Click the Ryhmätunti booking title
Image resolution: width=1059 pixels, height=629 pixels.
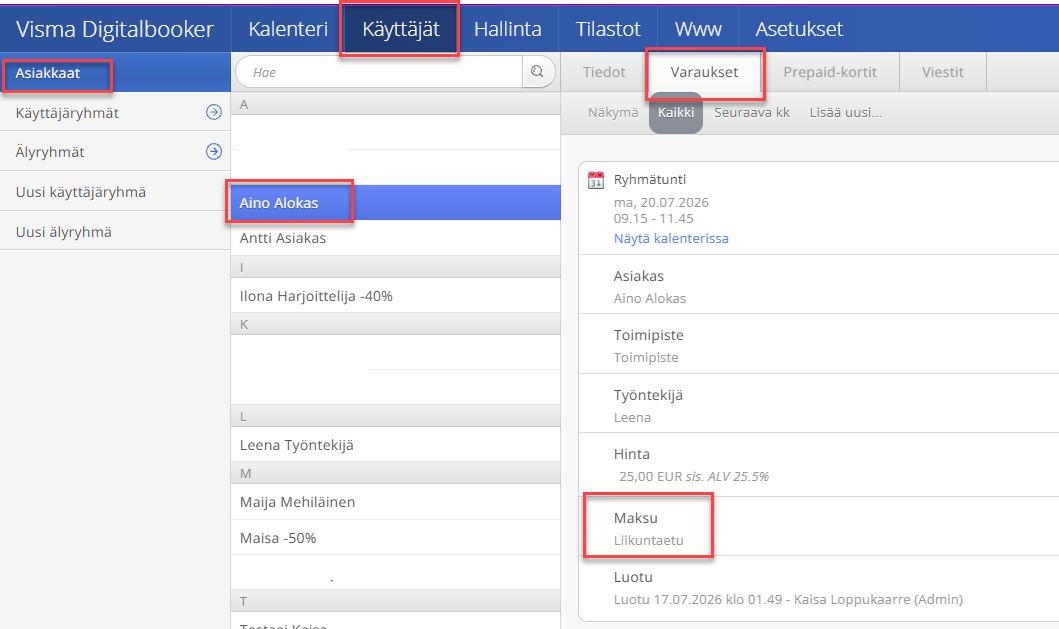pos(650,180)
